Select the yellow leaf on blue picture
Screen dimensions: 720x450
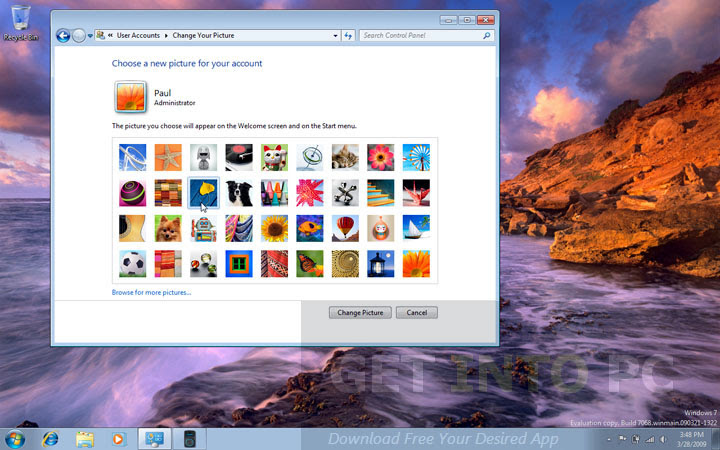pyautogui.click(x=203, y=193)
